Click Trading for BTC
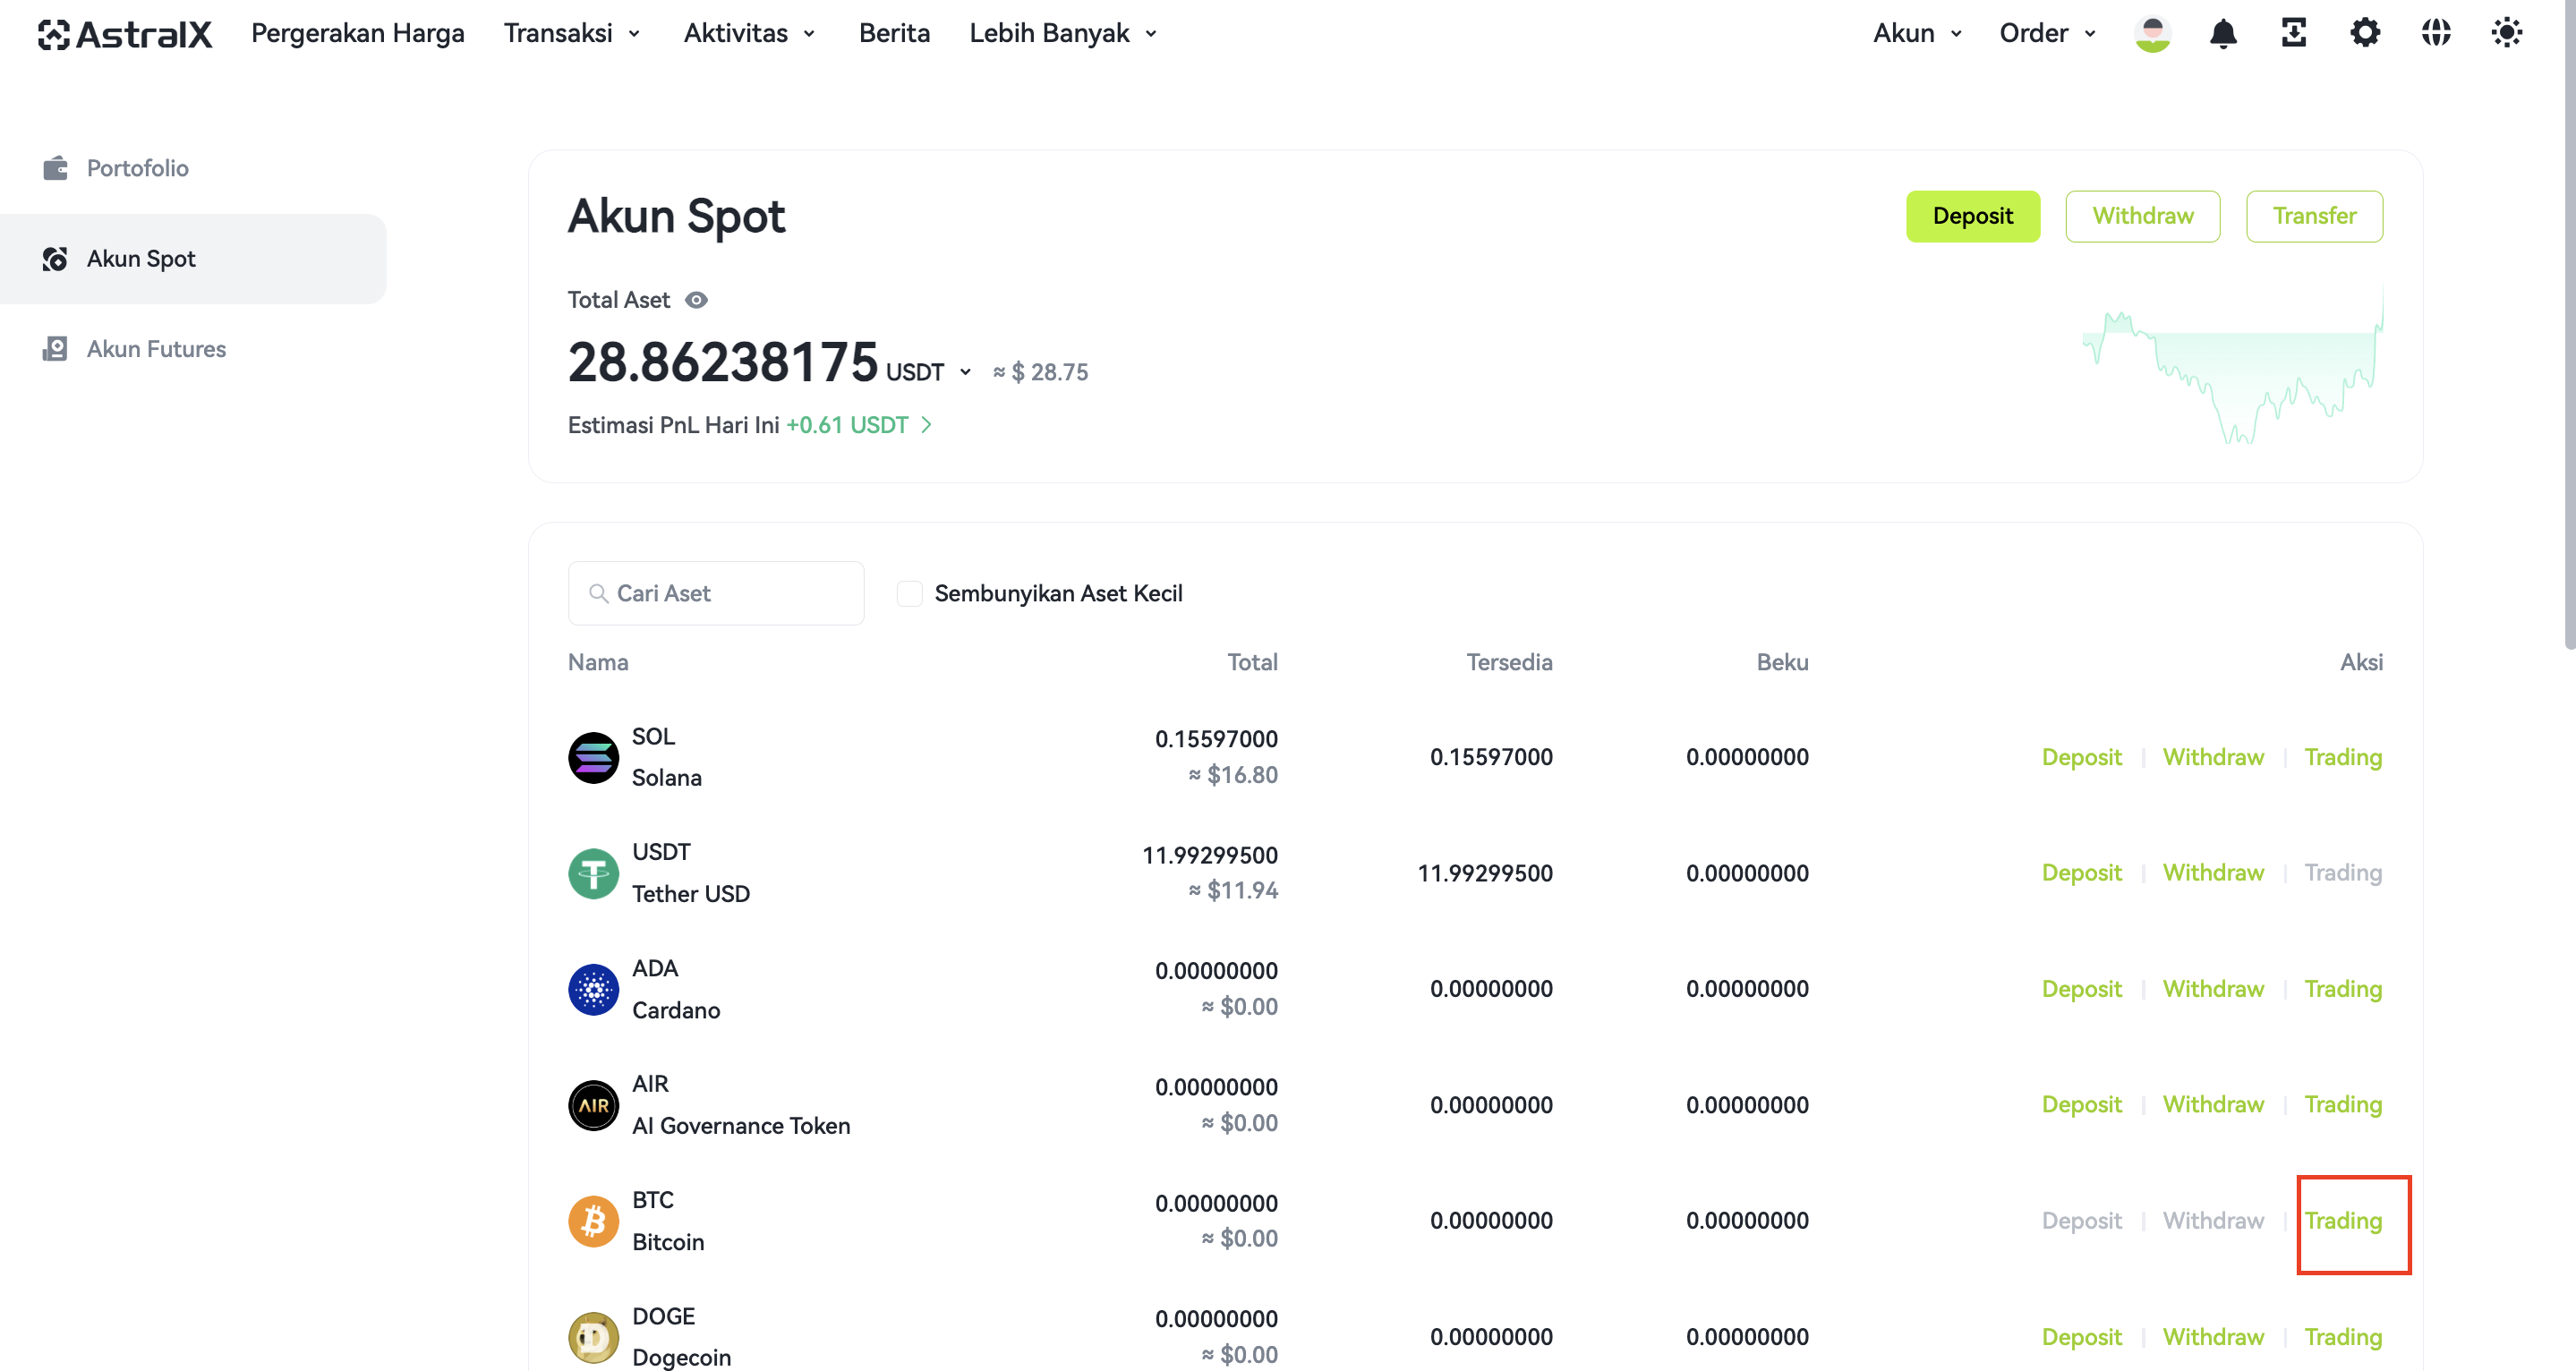The image size is (2576, 1371). [2343, 1221]
